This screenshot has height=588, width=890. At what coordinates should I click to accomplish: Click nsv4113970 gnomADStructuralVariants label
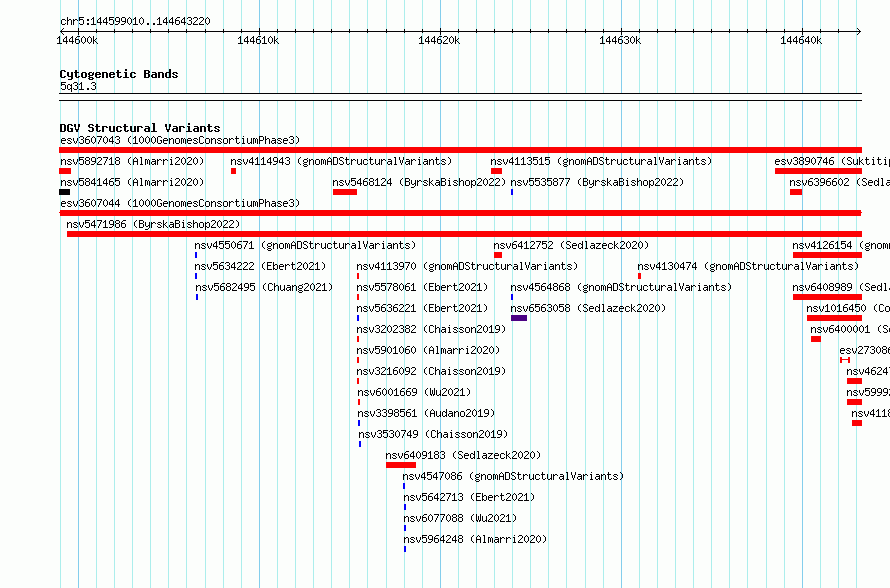467,266
